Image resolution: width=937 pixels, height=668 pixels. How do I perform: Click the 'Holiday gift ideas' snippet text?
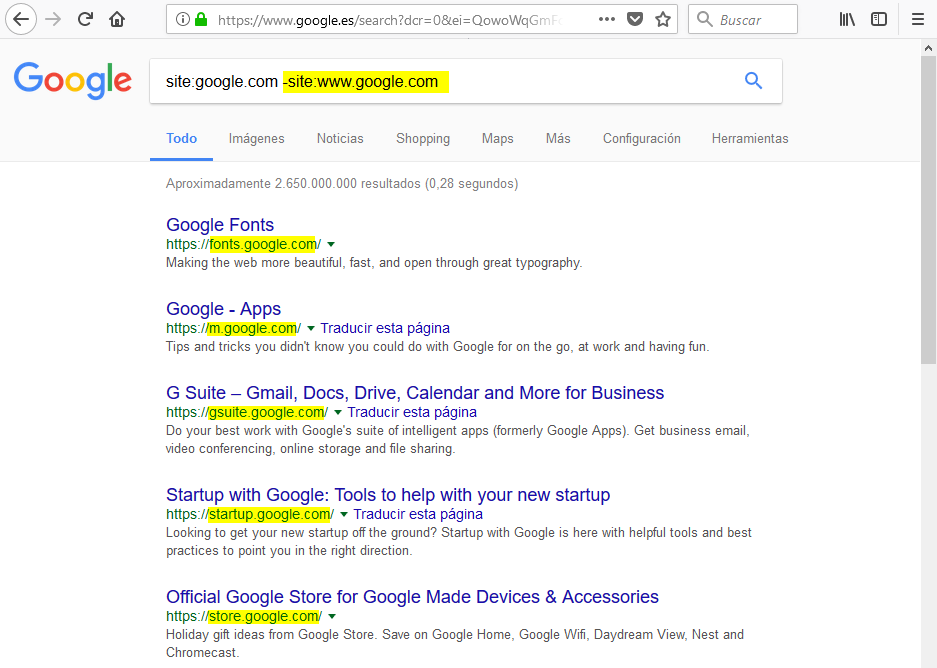coord(455,644)
